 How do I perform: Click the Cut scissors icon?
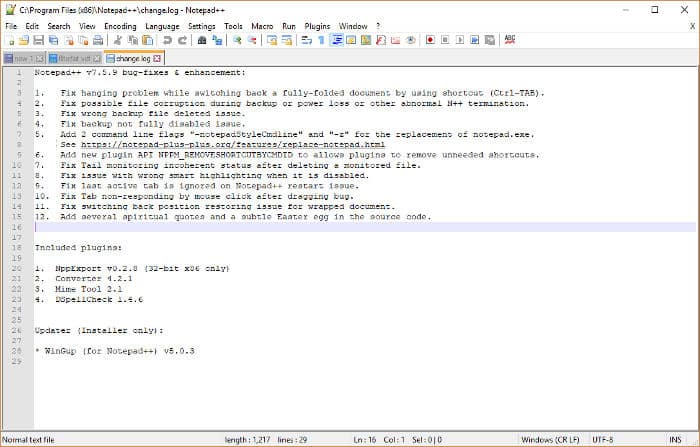point(119,40)
